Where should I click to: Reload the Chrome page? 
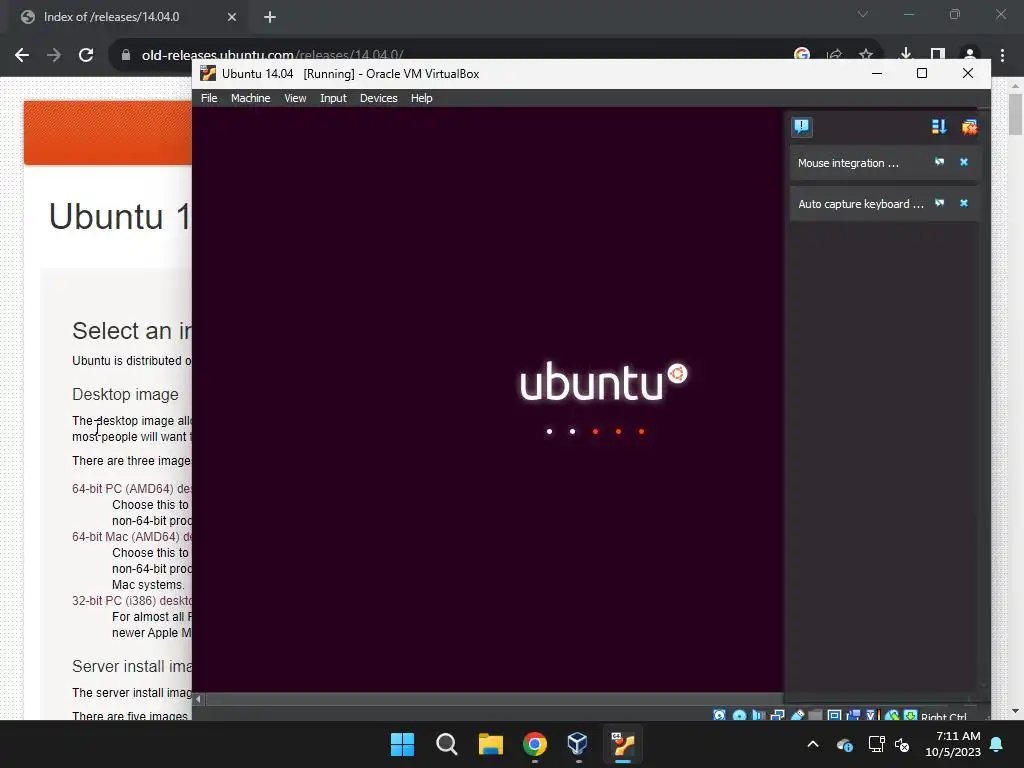(x=86, y=55)
